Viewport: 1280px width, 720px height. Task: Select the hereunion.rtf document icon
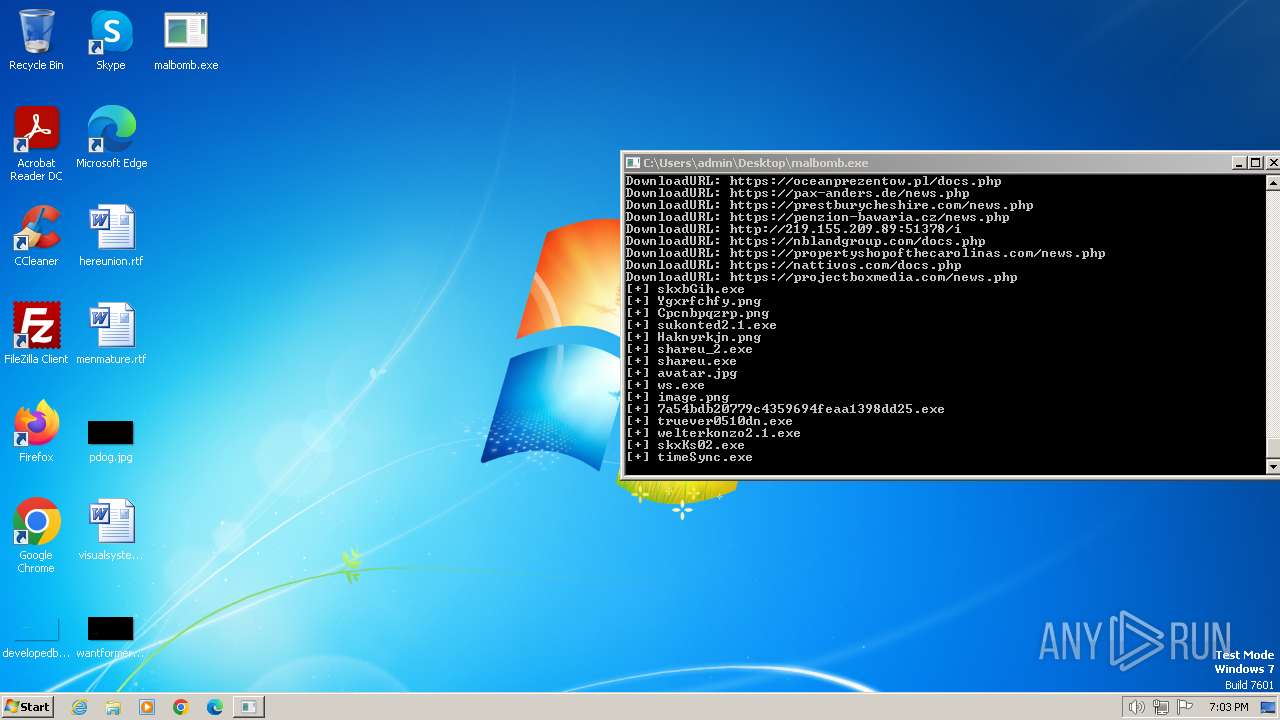pyautogui.click(x=111, y=236)
